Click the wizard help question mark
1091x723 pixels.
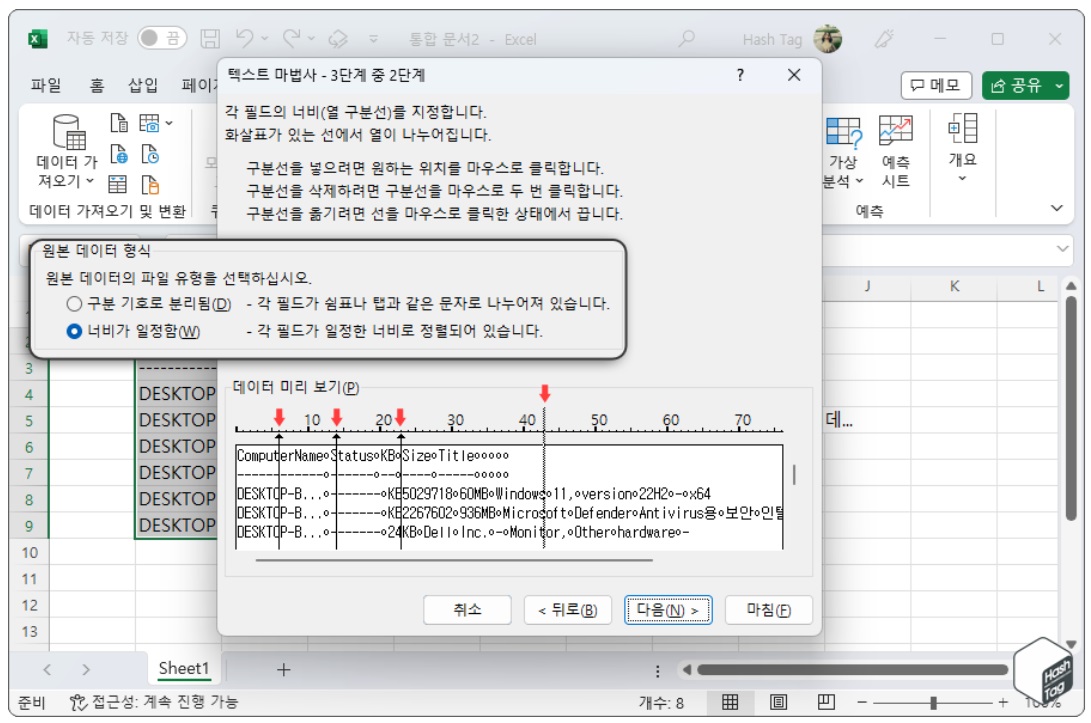tap(740, 74)
